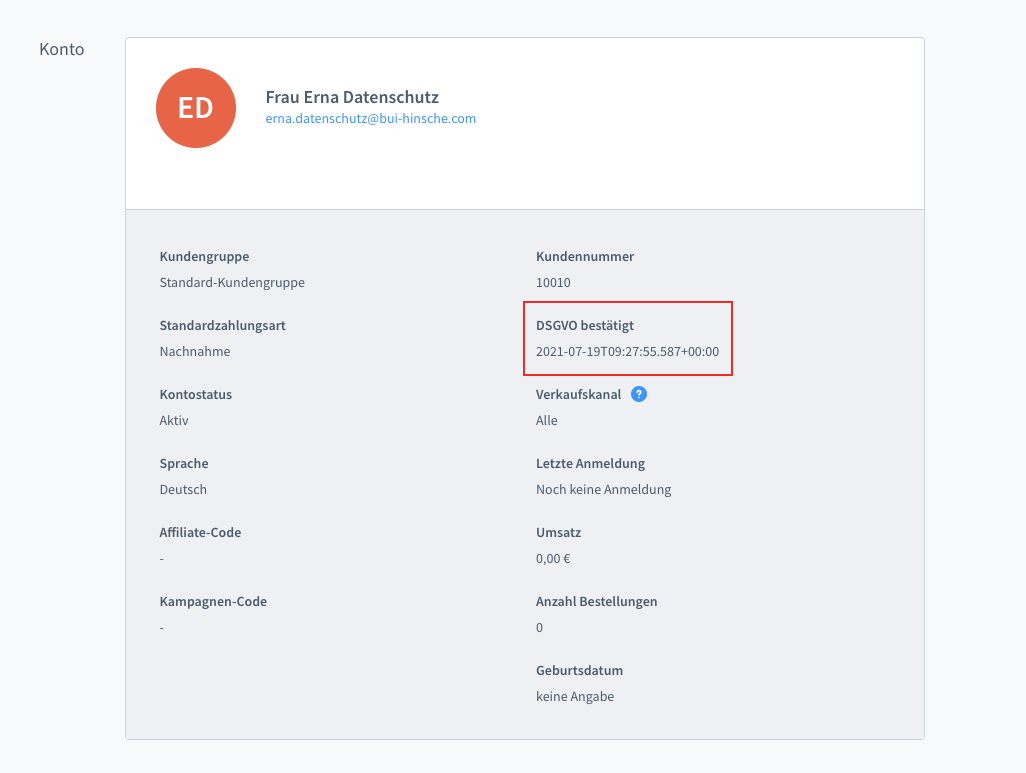This screenshot has height=773, width=1026.
Task: Click the customer number 10010
Action: [553, 282]
